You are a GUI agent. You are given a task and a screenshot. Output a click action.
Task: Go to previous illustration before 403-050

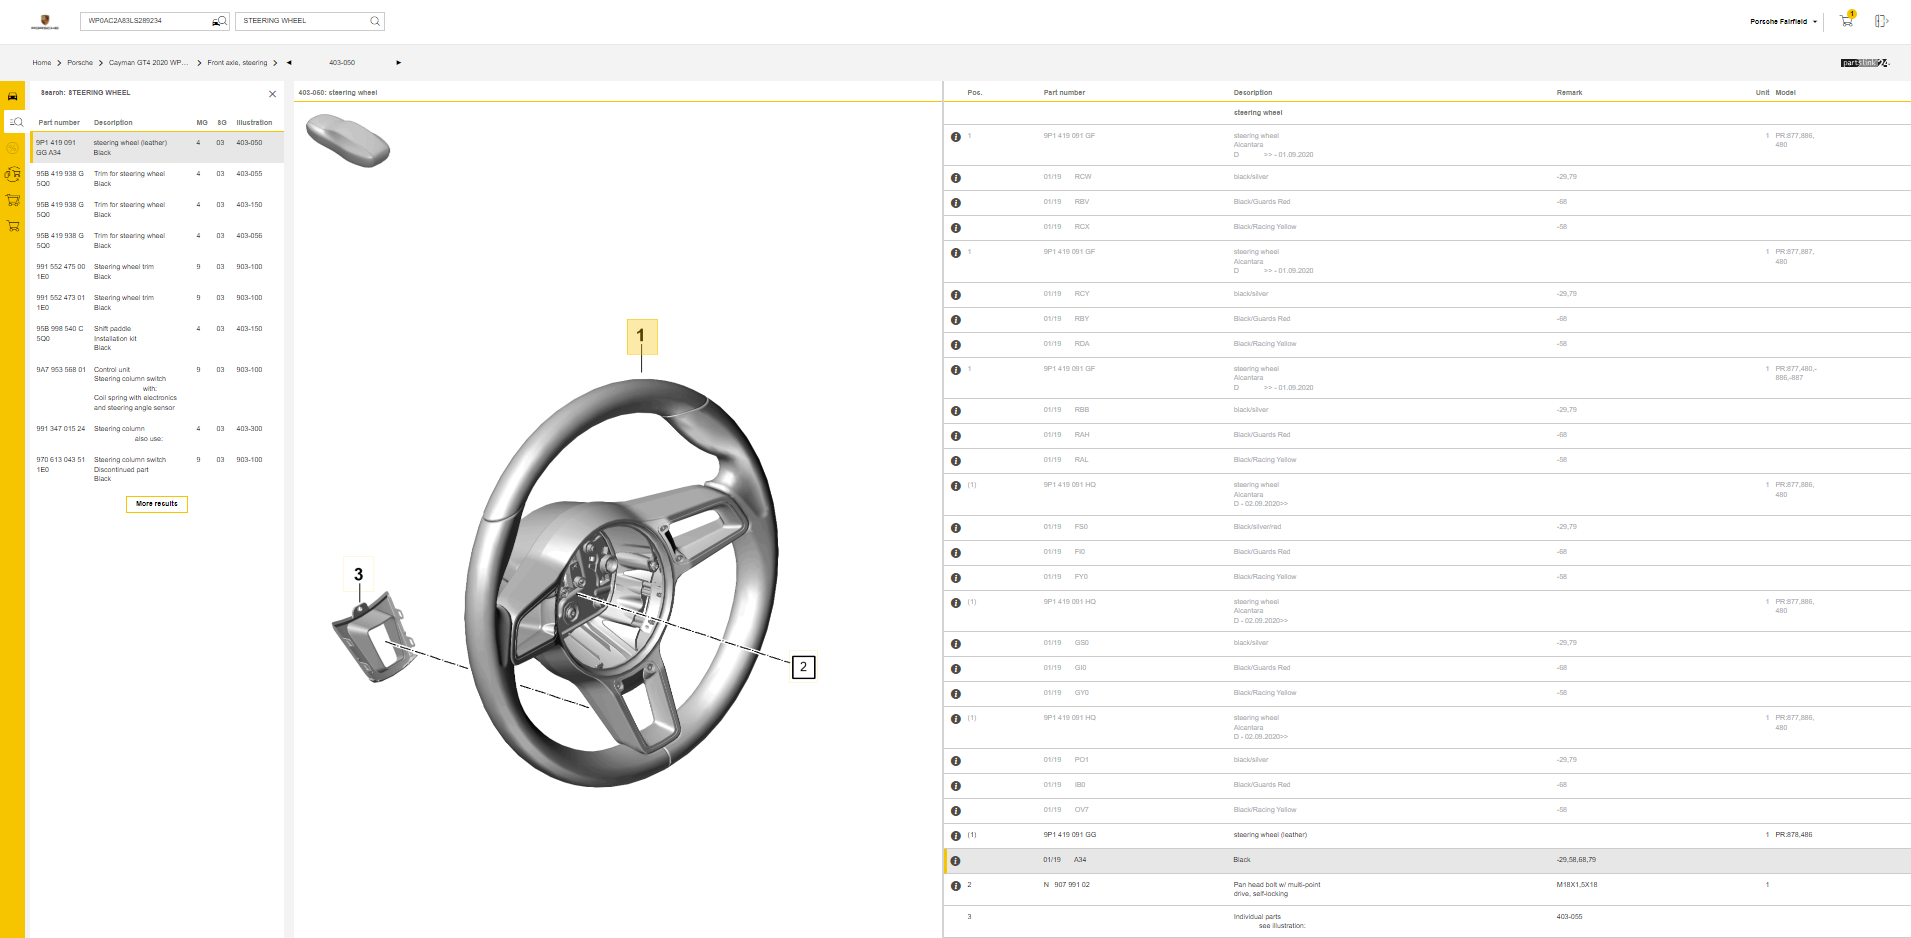(x=289, y=63)
